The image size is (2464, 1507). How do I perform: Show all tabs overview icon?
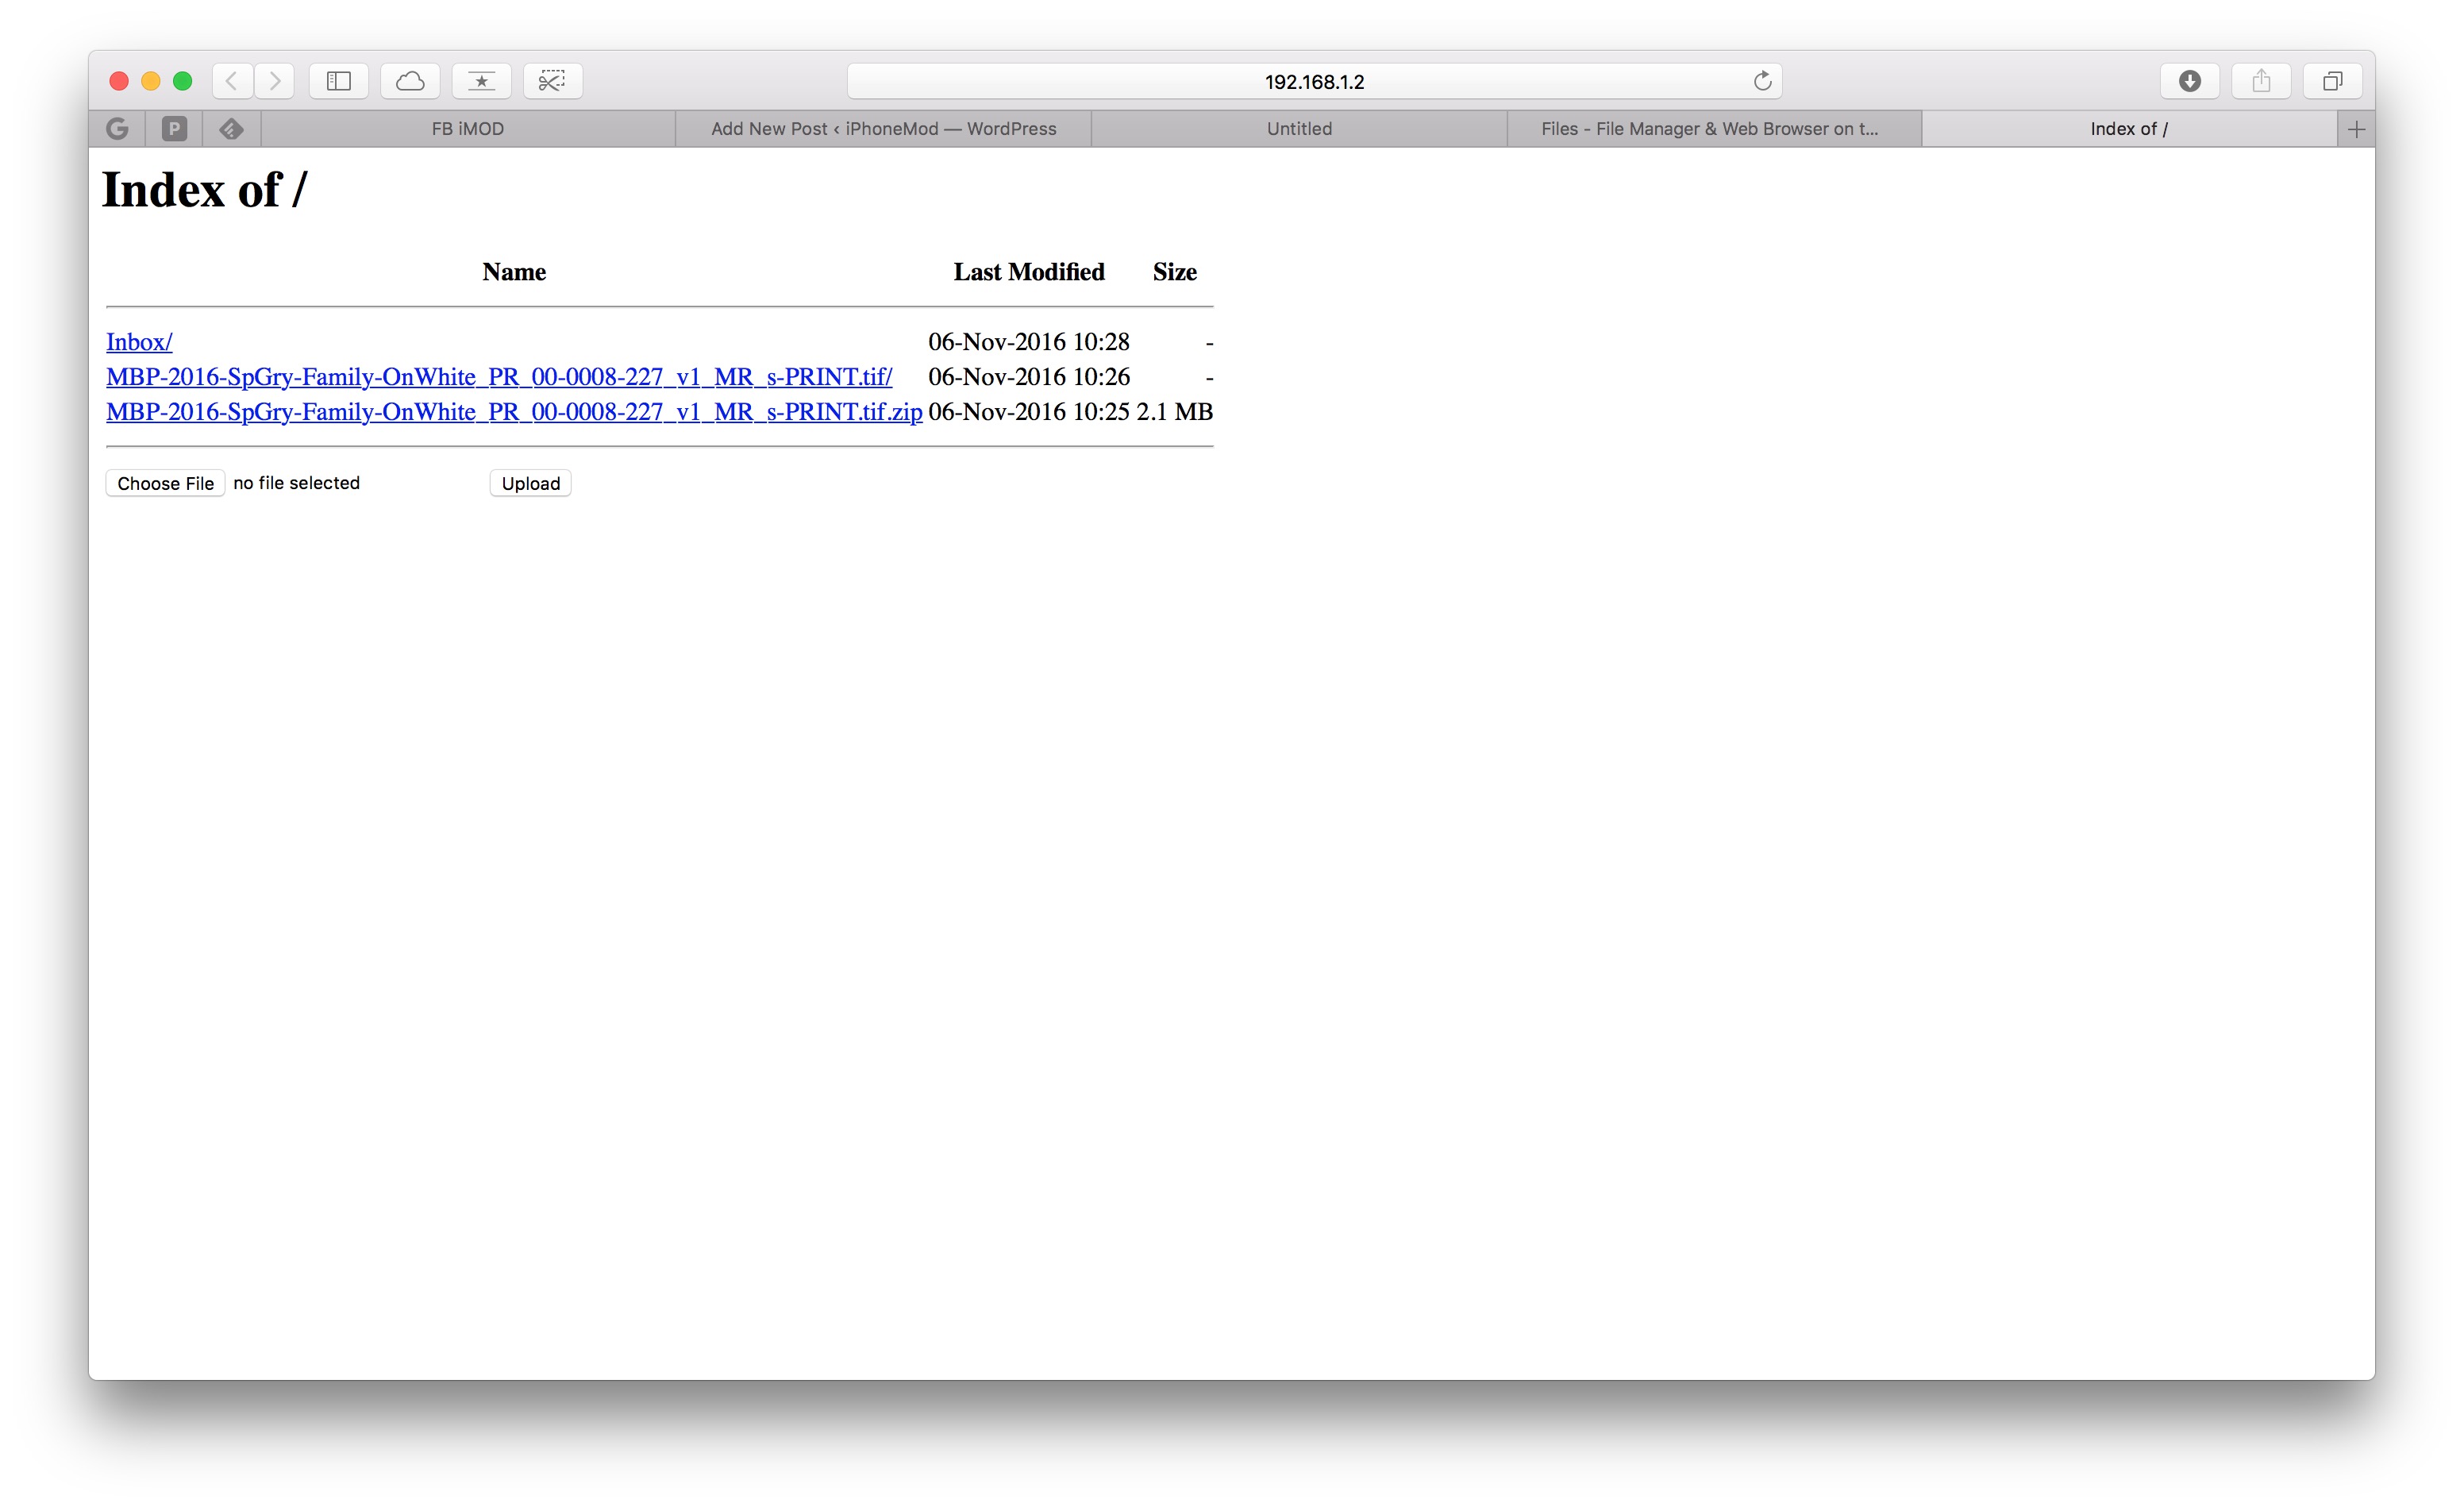coord(2332,81)
